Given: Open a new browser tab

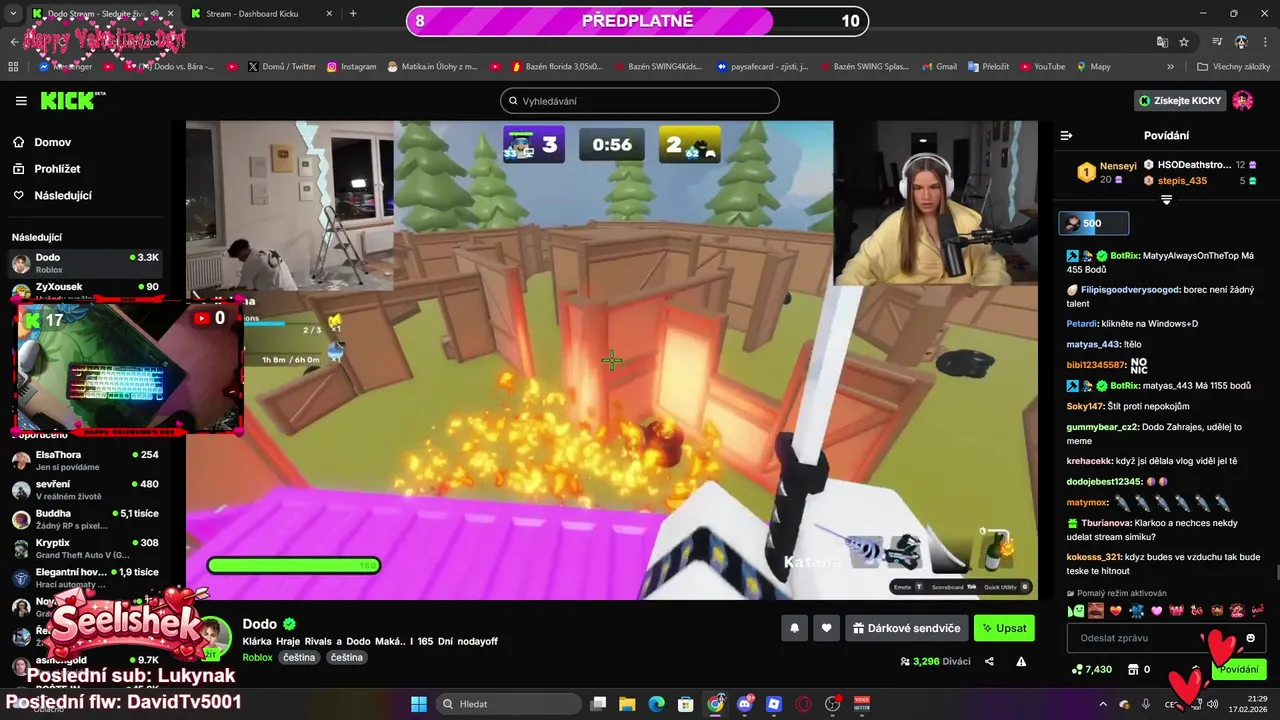Looking at the screenshot, I should click(x=353, y=14).
